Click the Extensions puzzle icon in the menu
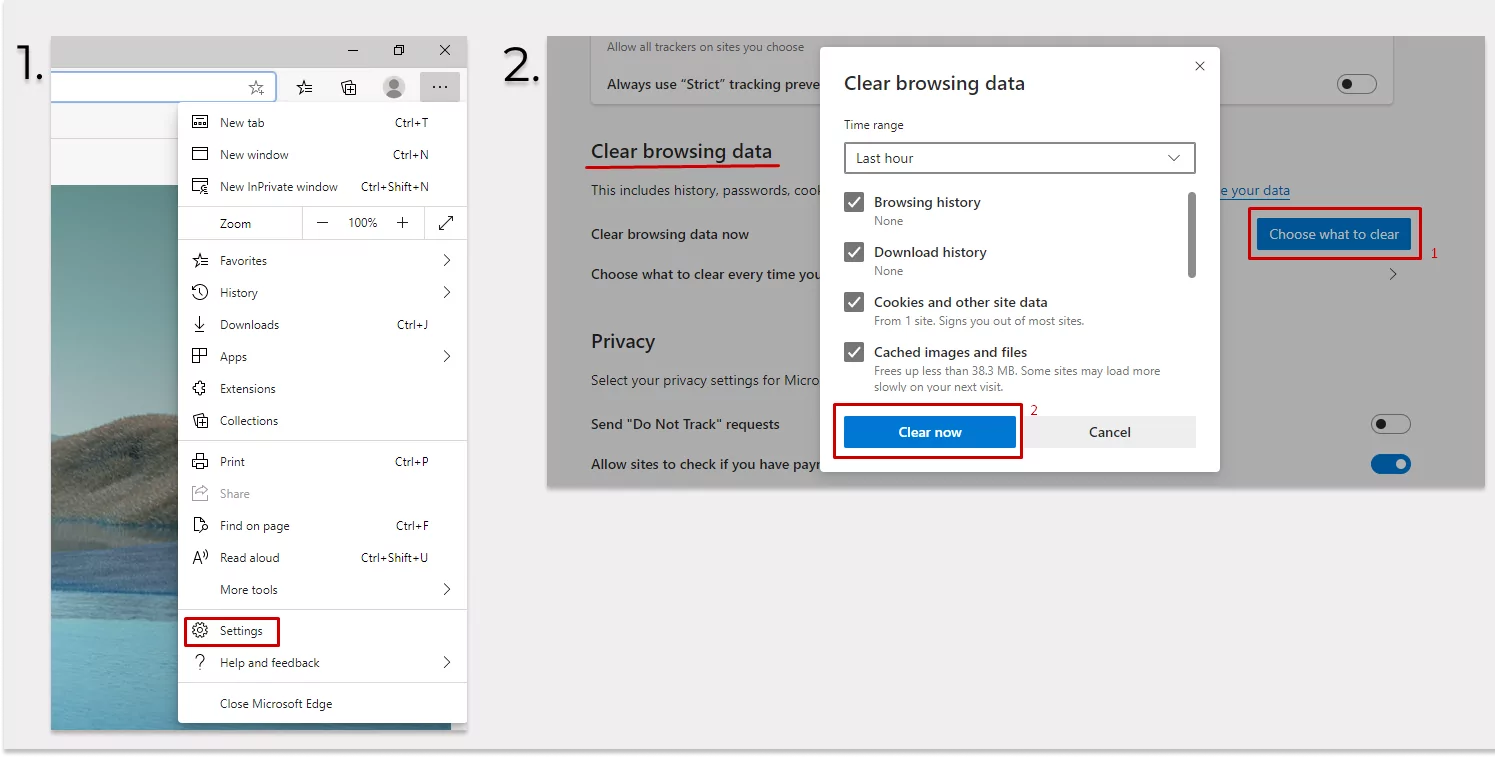This screenshot has width=1495, height=757. (x=200, y=388)
